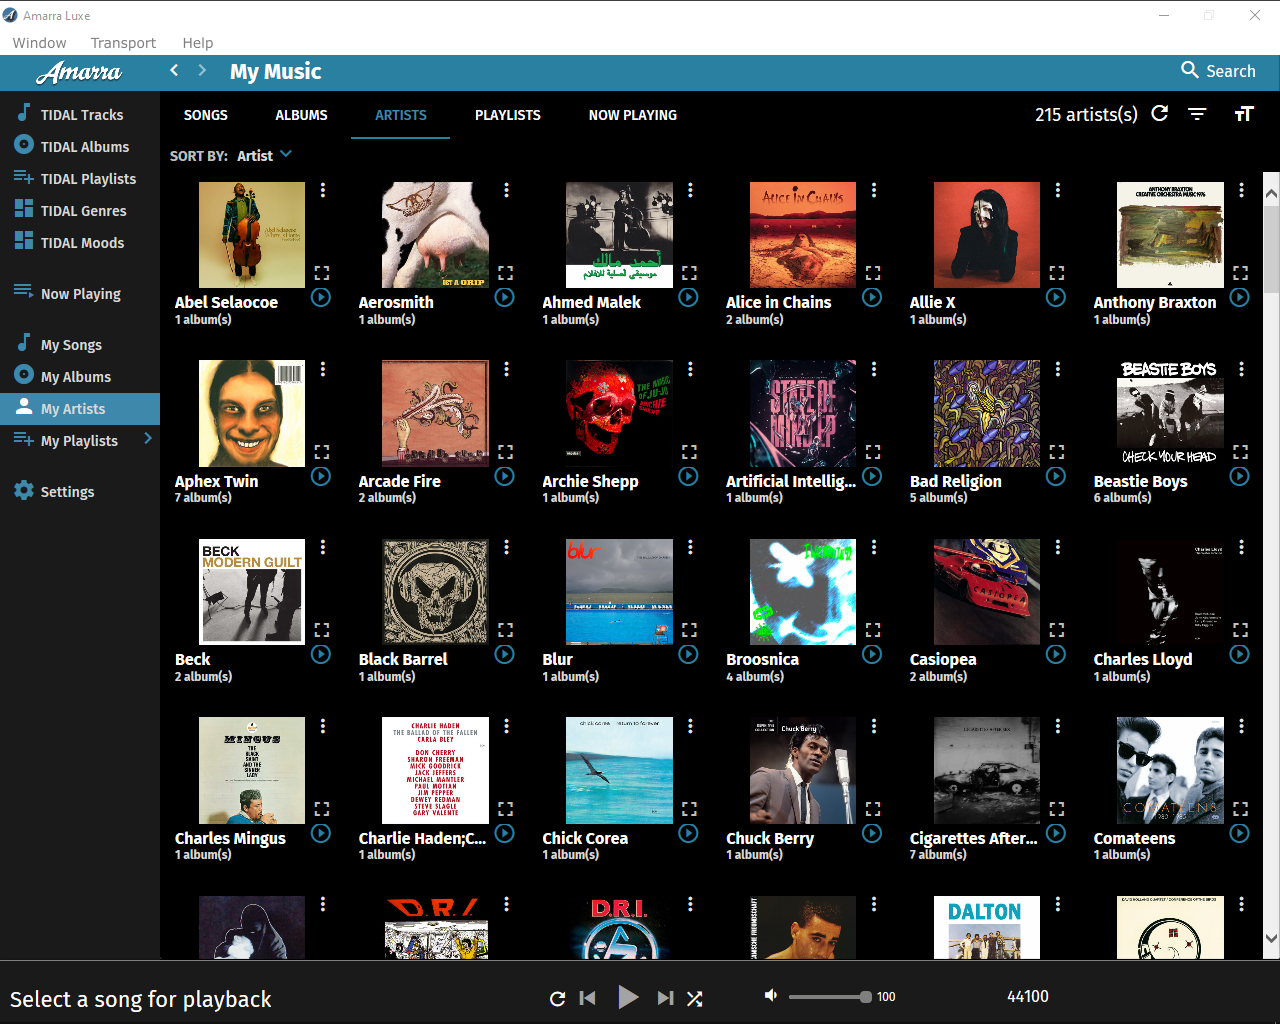Play Blur with the circle play icon
Image resolution: width=1280 pixels, height=1024 pixels.
pos(689,654)
